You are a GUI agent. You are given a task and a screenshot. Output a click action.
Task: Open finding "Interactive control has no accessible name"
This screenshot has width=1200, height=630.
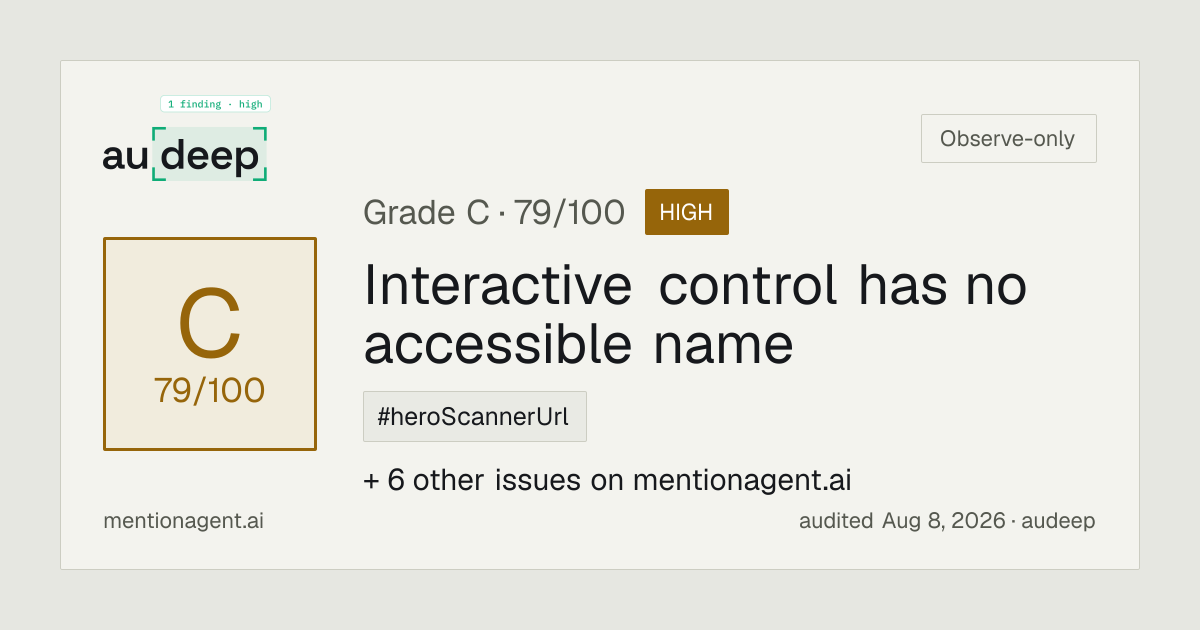695,315
